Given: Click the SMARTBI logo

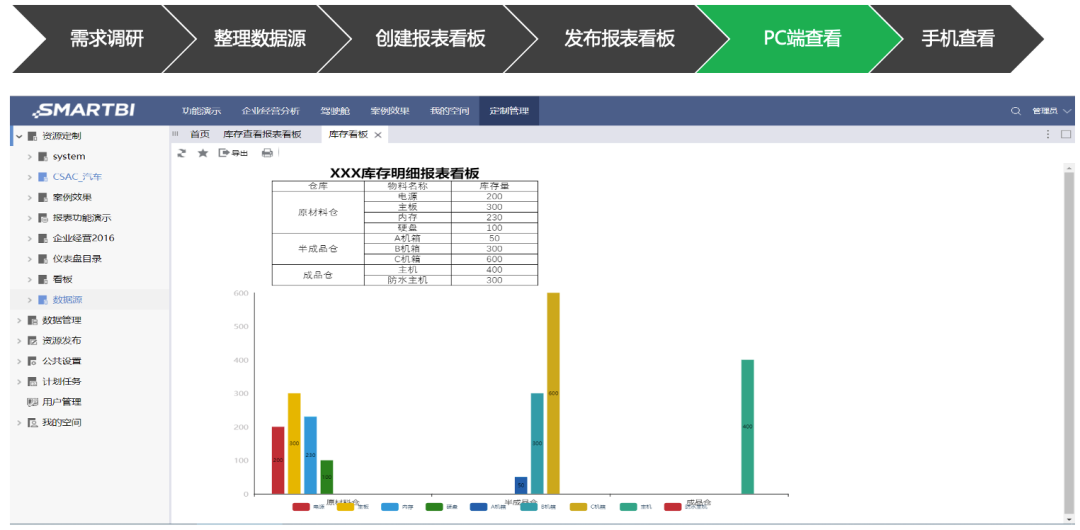Looking at the screenshot, I should [86, 110].
